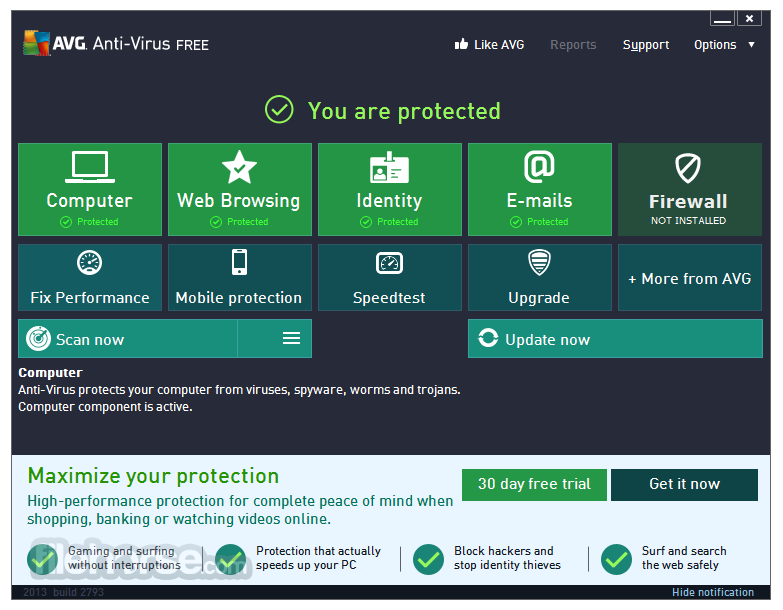This screenshot has width=783, height=610.
Task: Open the Fix Performance tile label
Action: point(90,298)
